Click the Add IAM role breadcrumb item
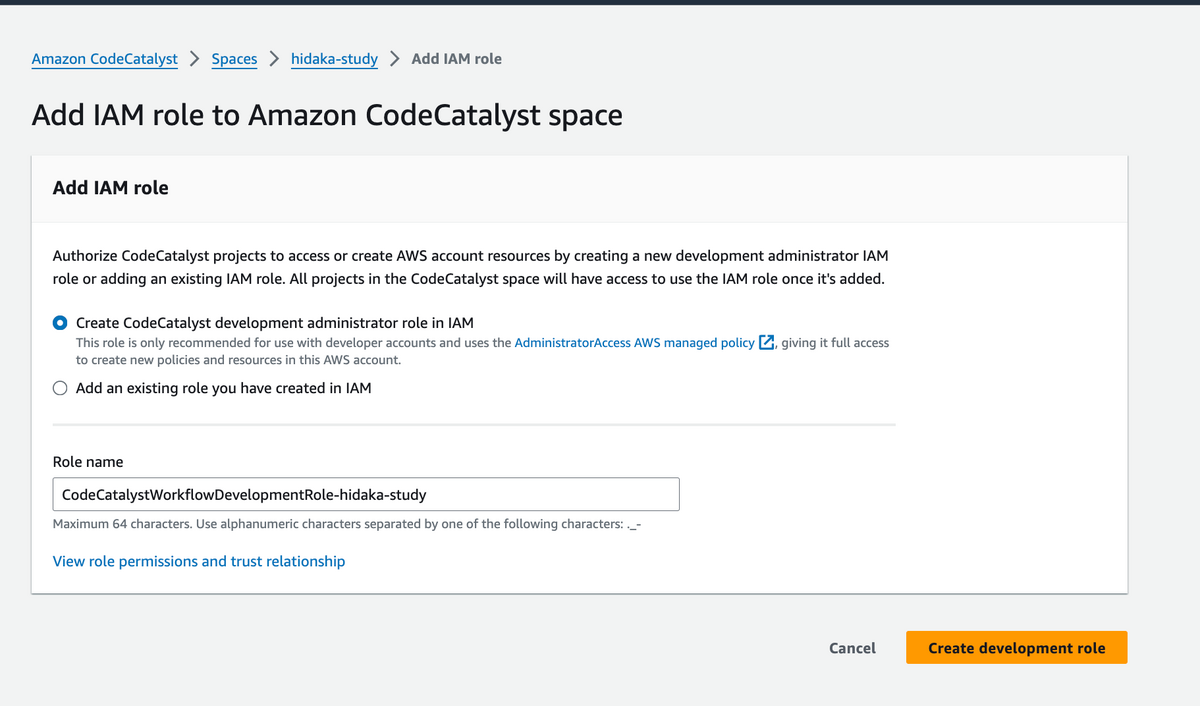Screen dimensions: 1200x706 pyautogui.click(x=457, y=59)
